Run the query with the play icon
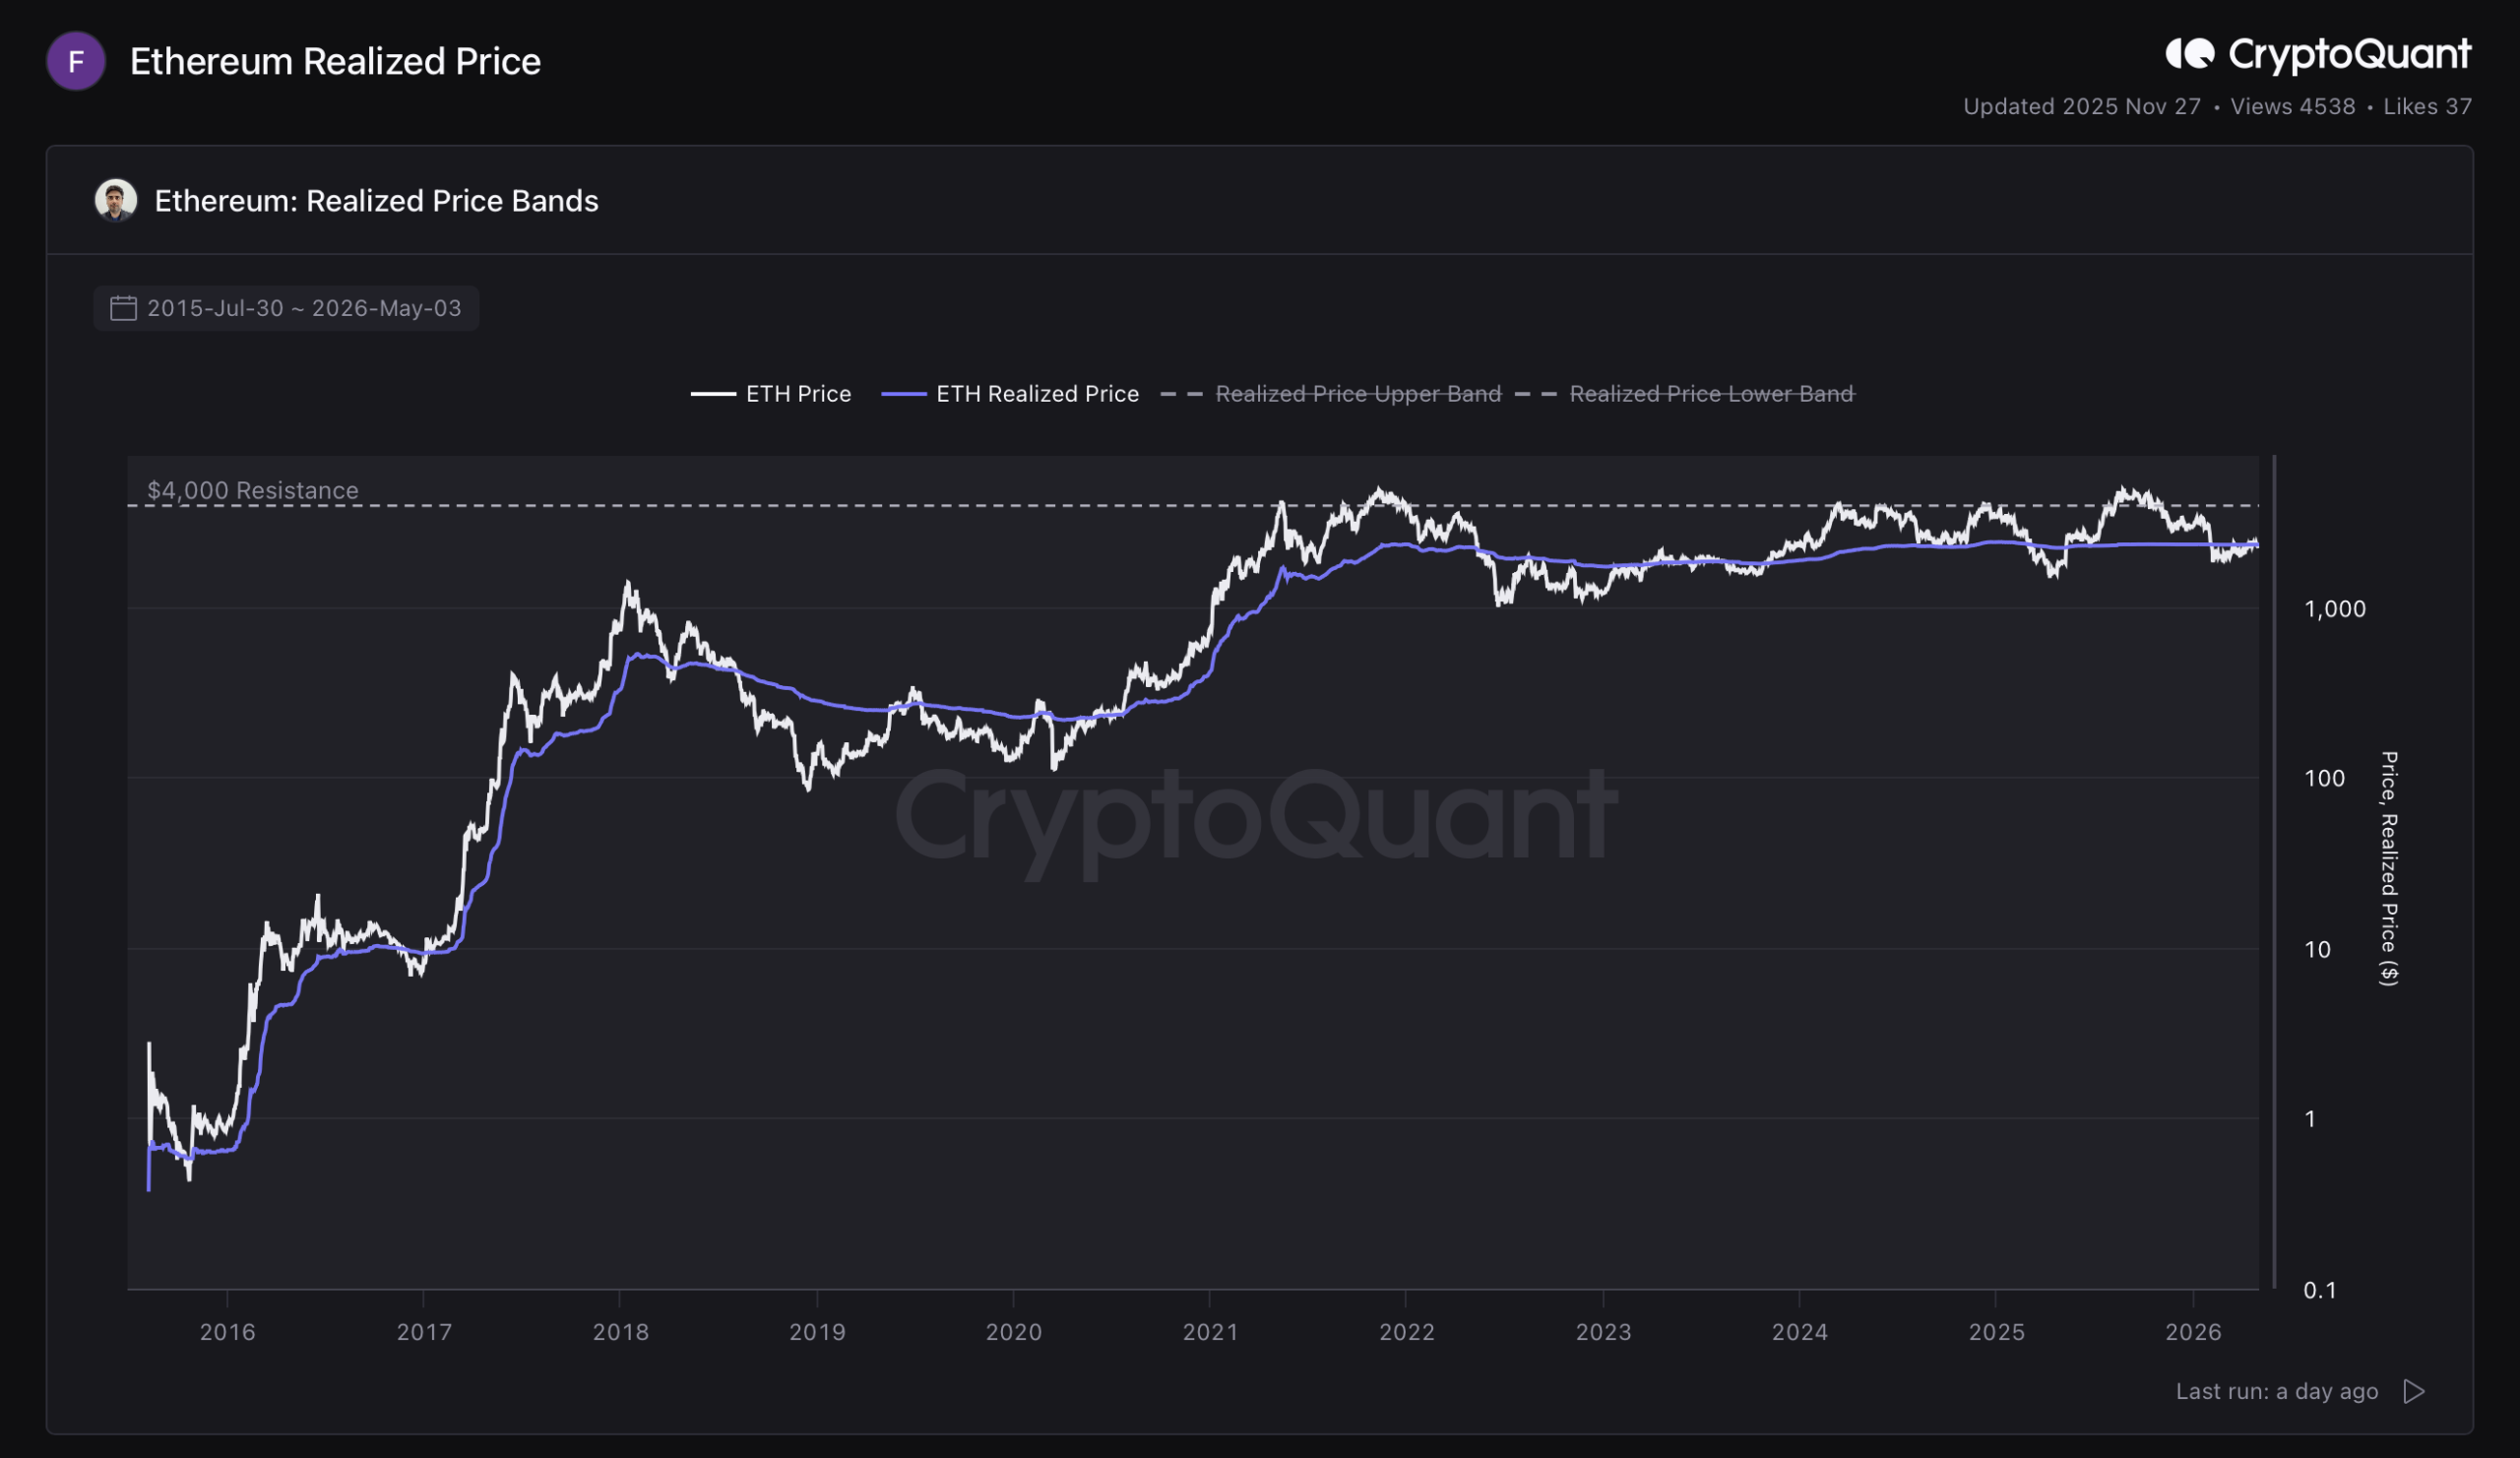2520x1458 pixels. pyautogui.click(x=2414, y=1391)
